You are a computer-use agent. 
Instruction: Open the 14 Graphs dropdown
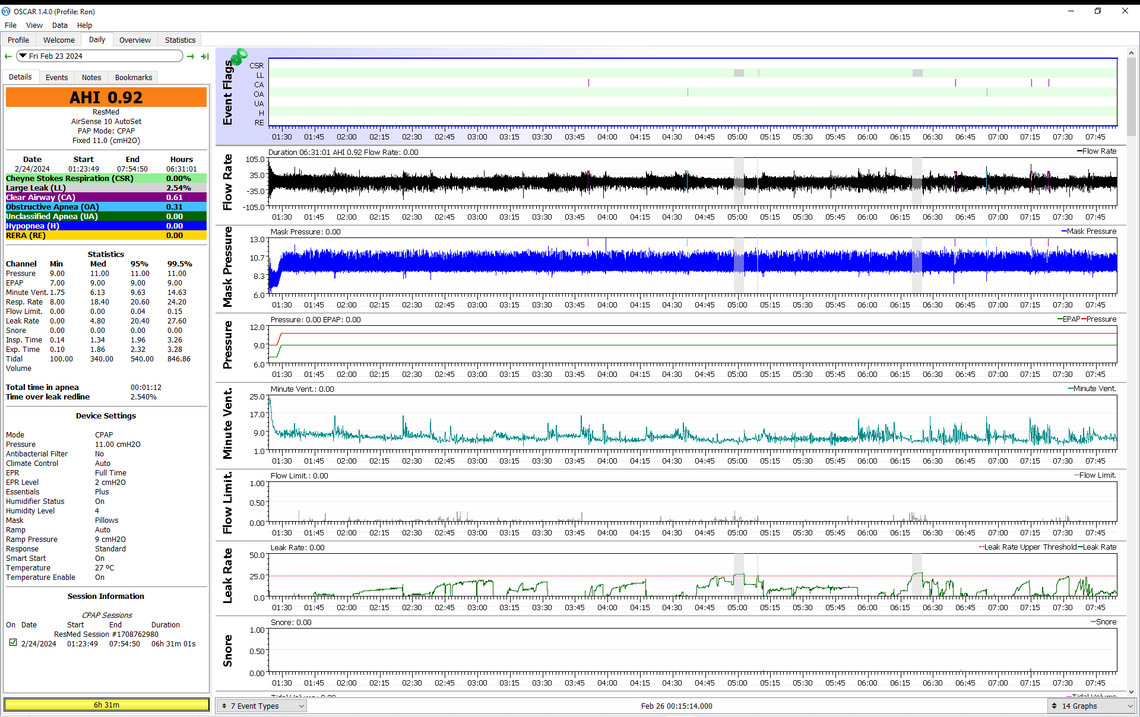(x=1092, y=706)
